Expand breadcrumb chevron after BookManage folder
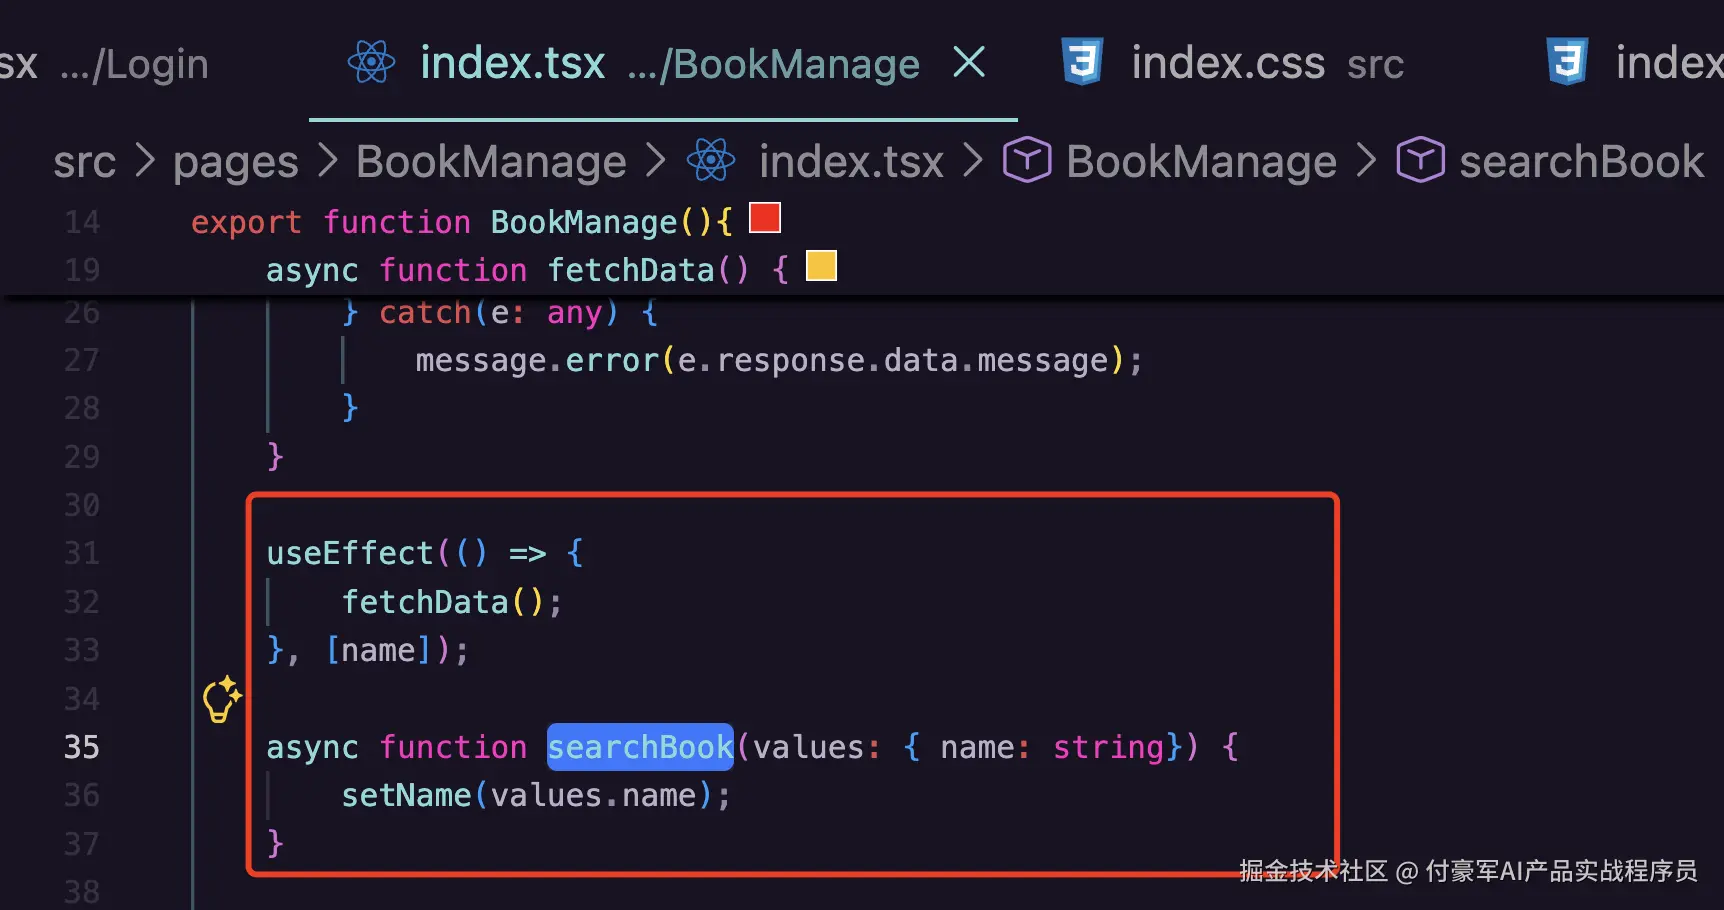Viewport: 1724px width, 910px height. [656, 161]
